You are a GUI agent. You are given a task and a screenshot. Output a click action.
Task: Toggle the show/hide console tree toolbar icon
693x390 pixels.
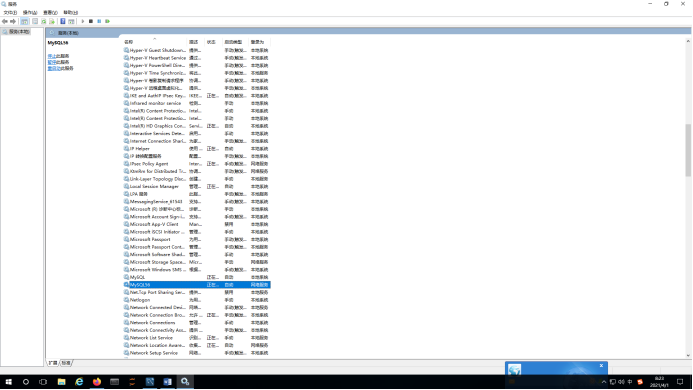pyautogui.click(x=25, y=21)
